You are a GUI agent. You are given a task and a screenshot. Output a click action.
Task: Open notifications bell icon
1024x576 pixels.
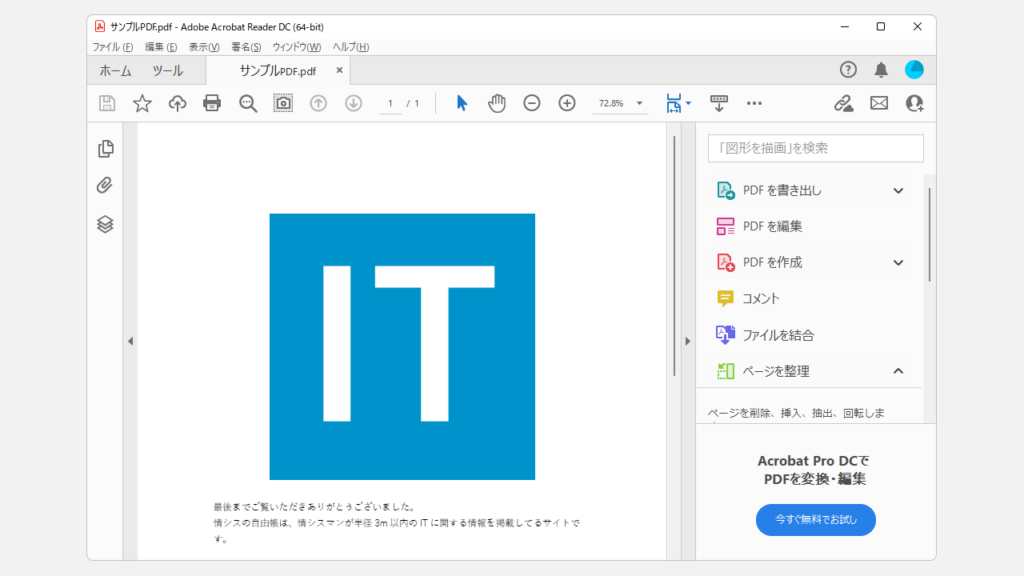pos(881,70)
